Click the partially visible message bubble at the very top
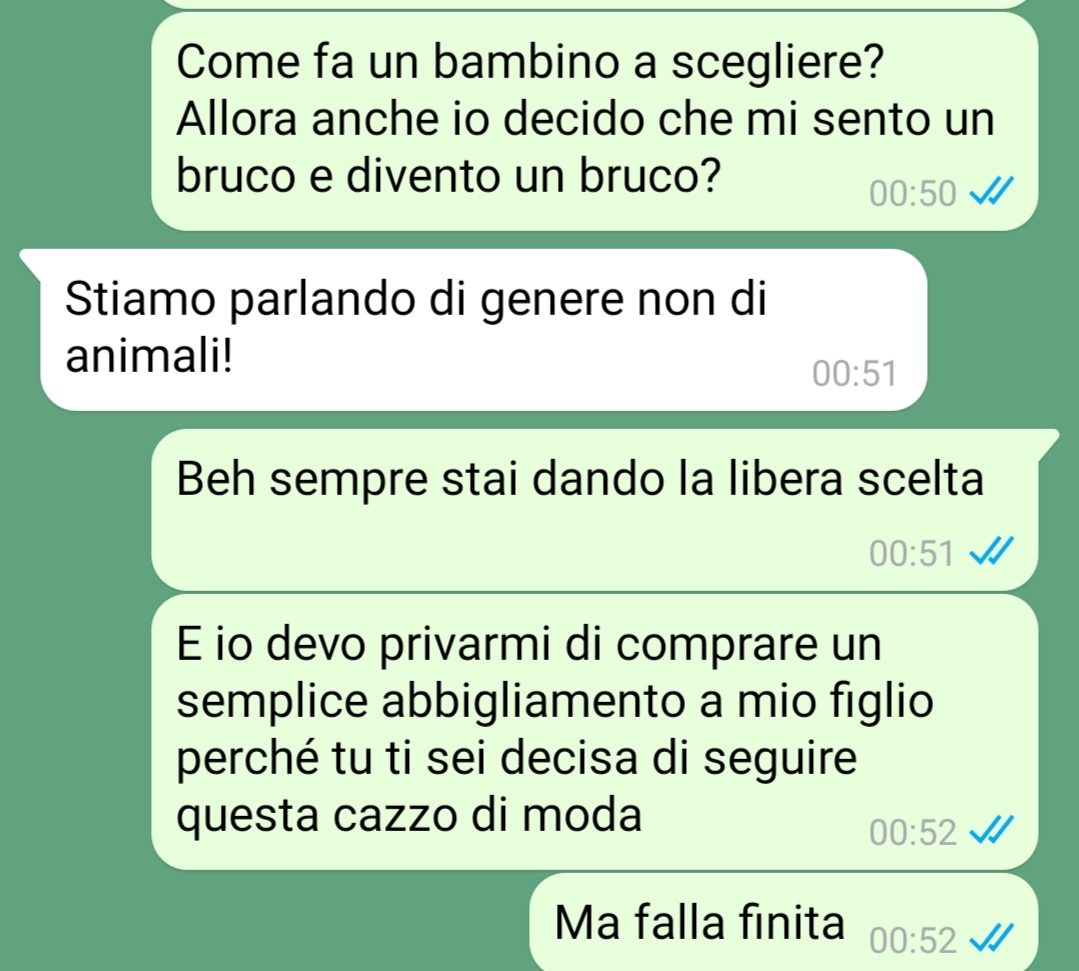 (595, 3)
